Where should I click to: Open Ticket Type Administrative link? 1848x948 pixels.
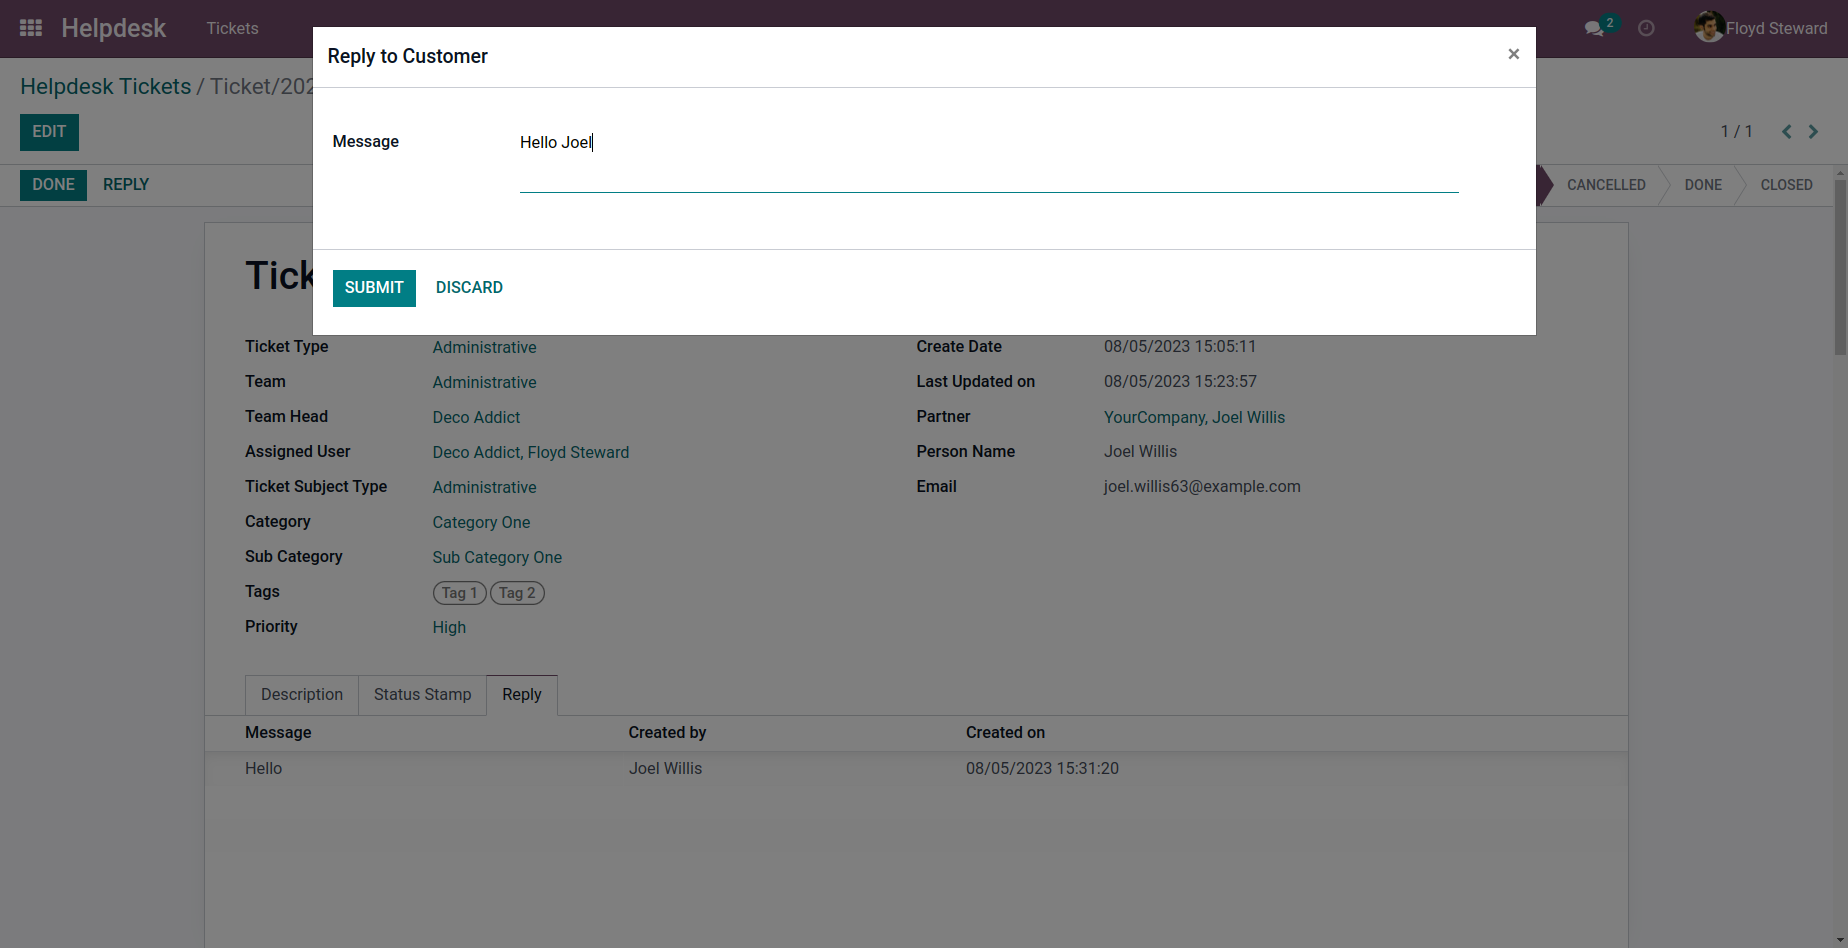point(484,348)
